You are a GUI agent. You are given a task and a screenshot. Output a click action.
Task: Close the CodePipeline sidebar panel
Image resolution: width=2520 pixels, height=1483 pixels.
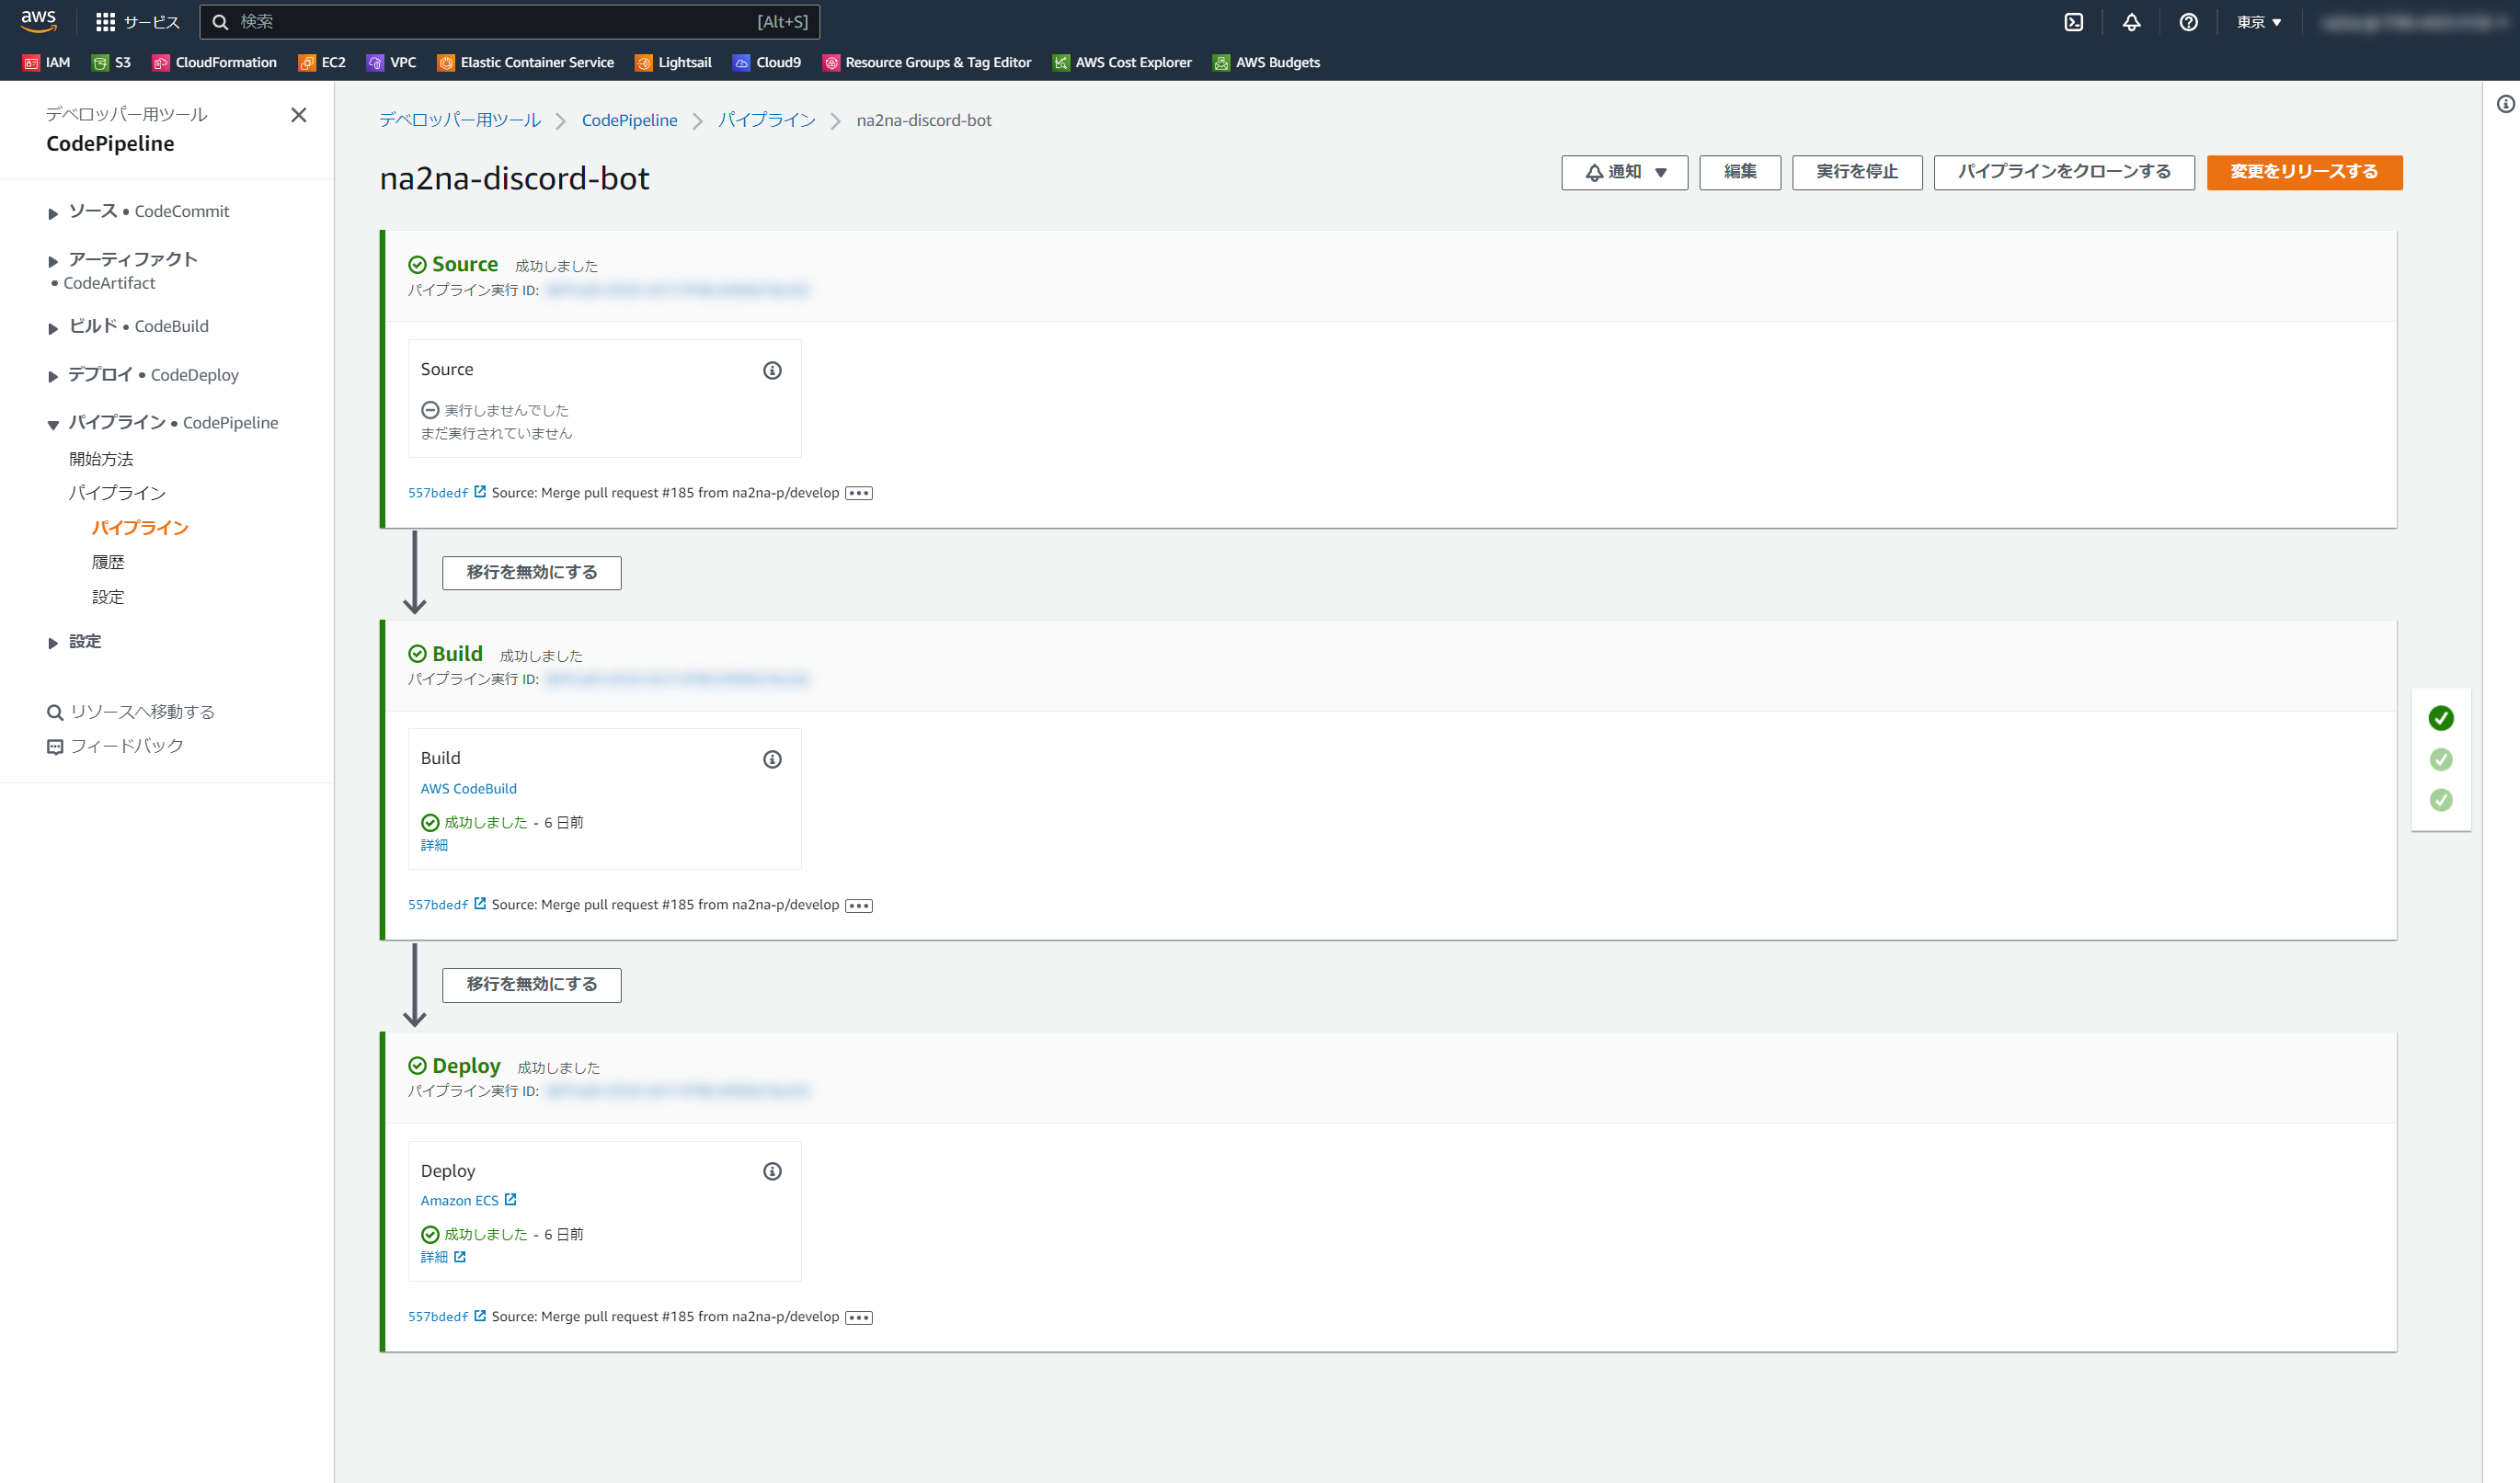298,115
